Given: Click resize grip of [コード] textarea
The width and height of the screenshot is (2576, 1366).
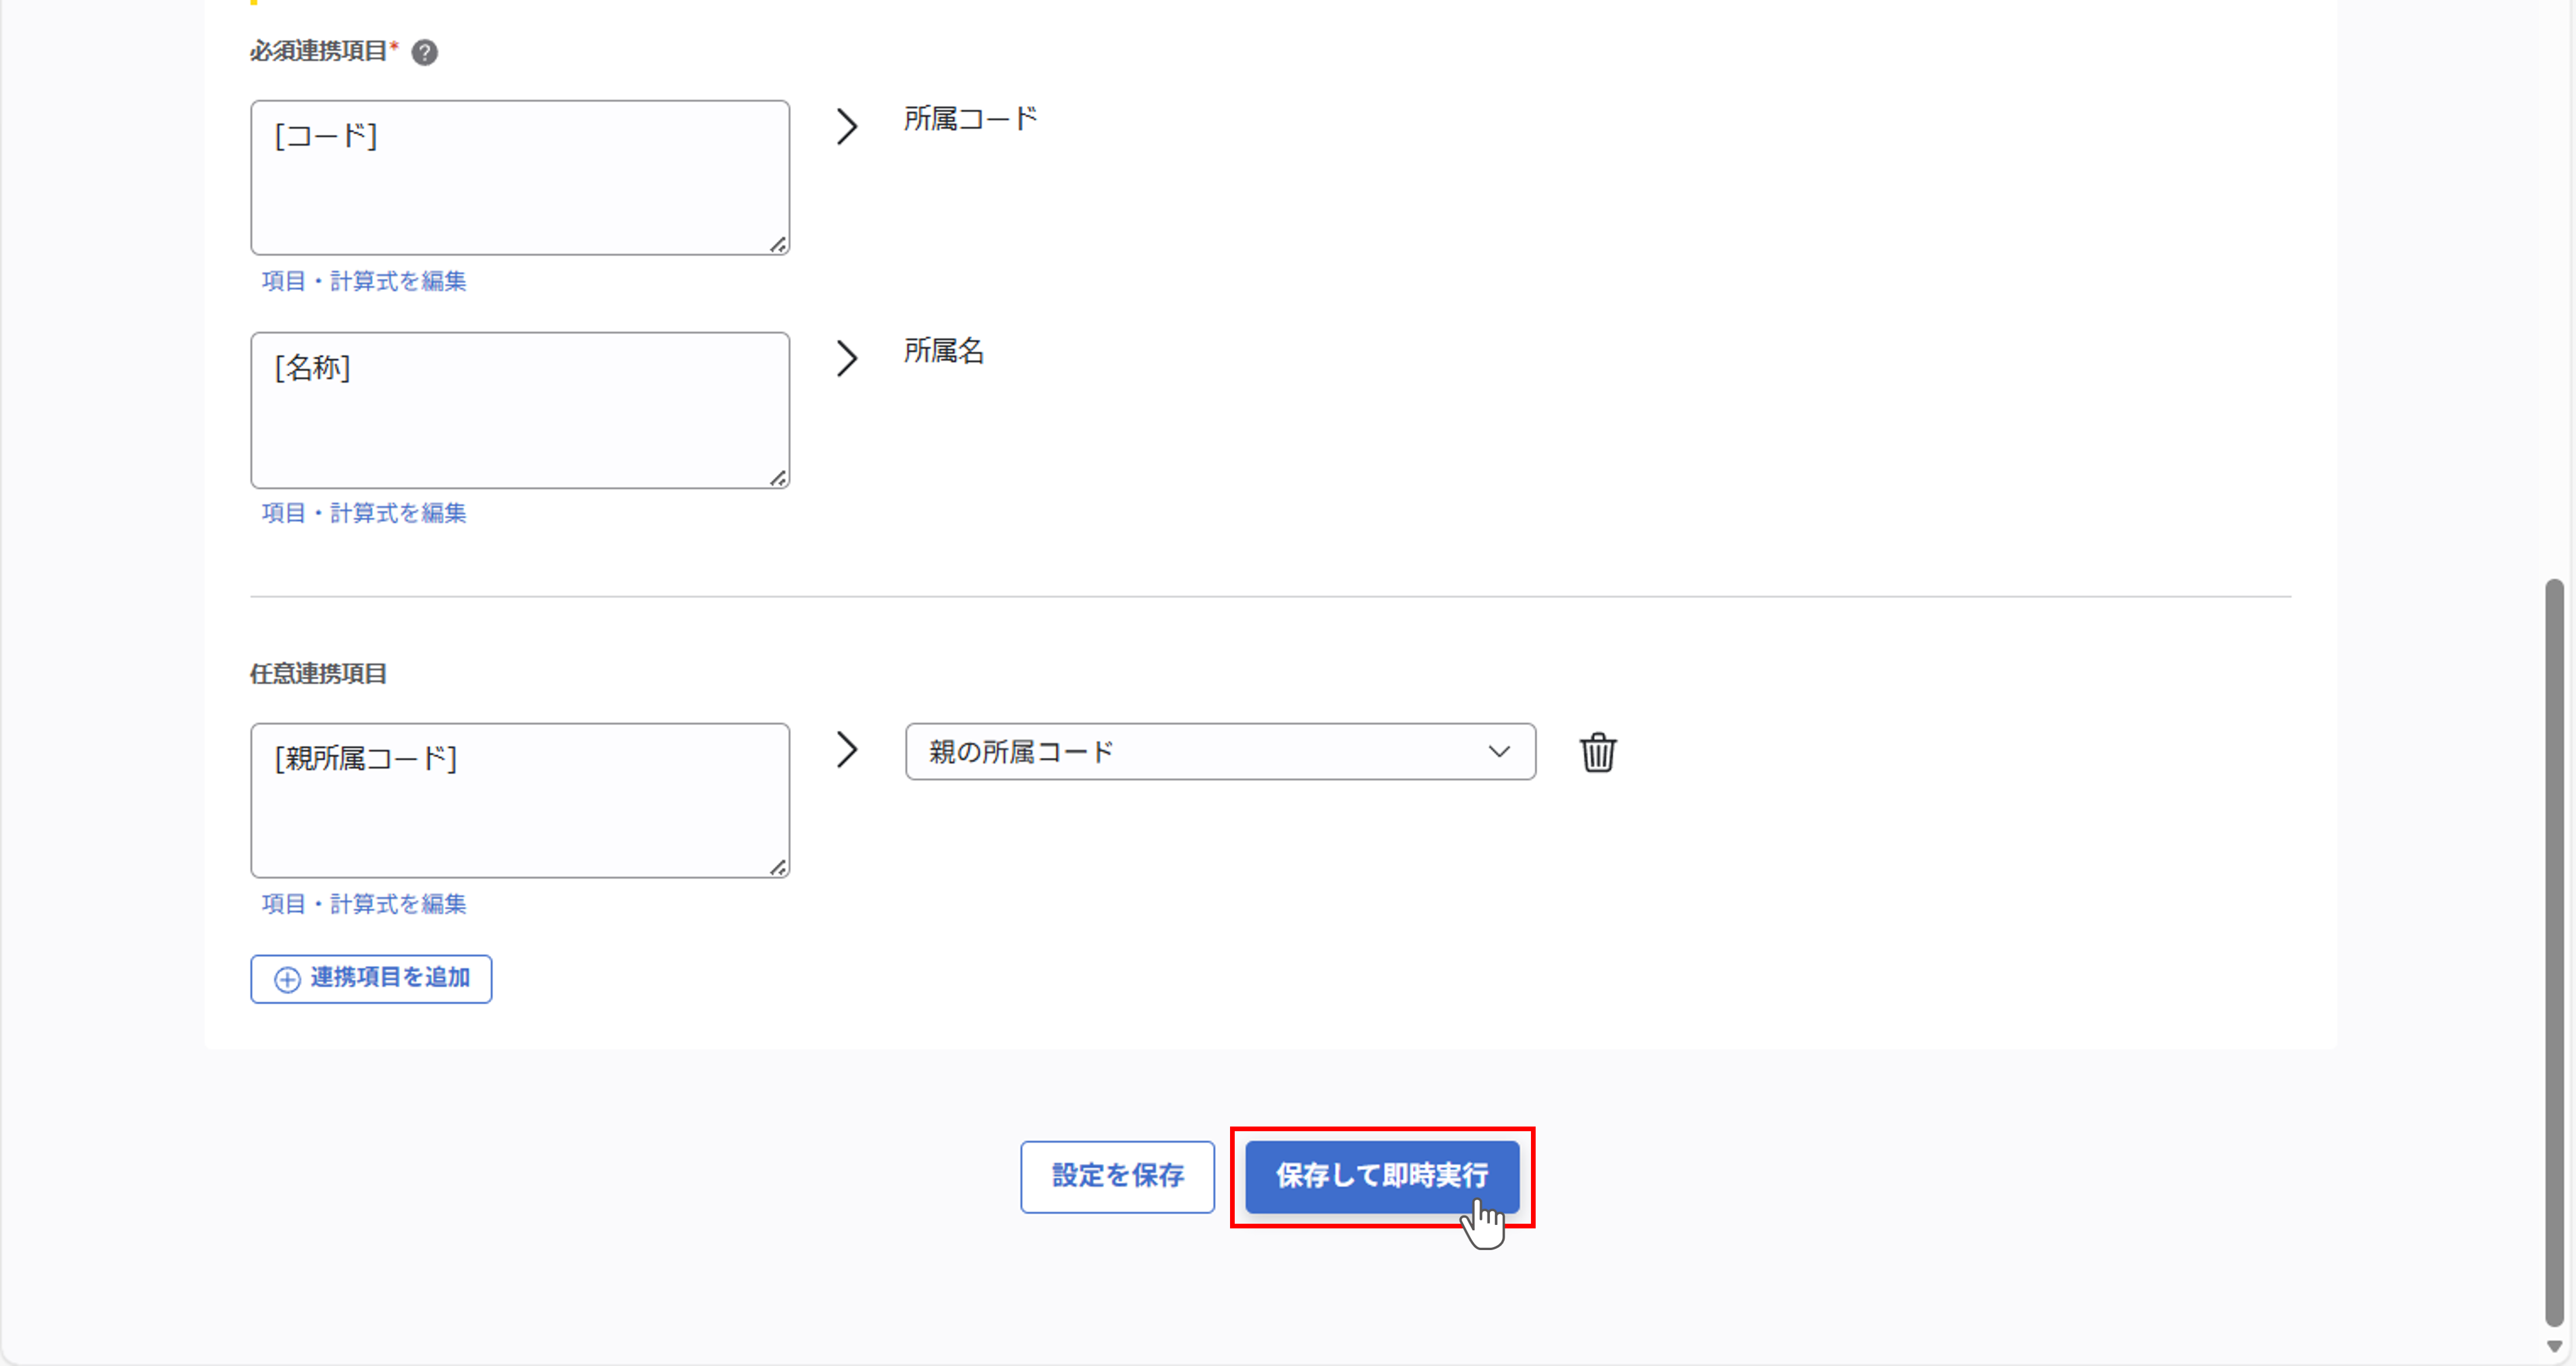Looking at the screenshot, I should pyautogui.click(x=778, y=244).
